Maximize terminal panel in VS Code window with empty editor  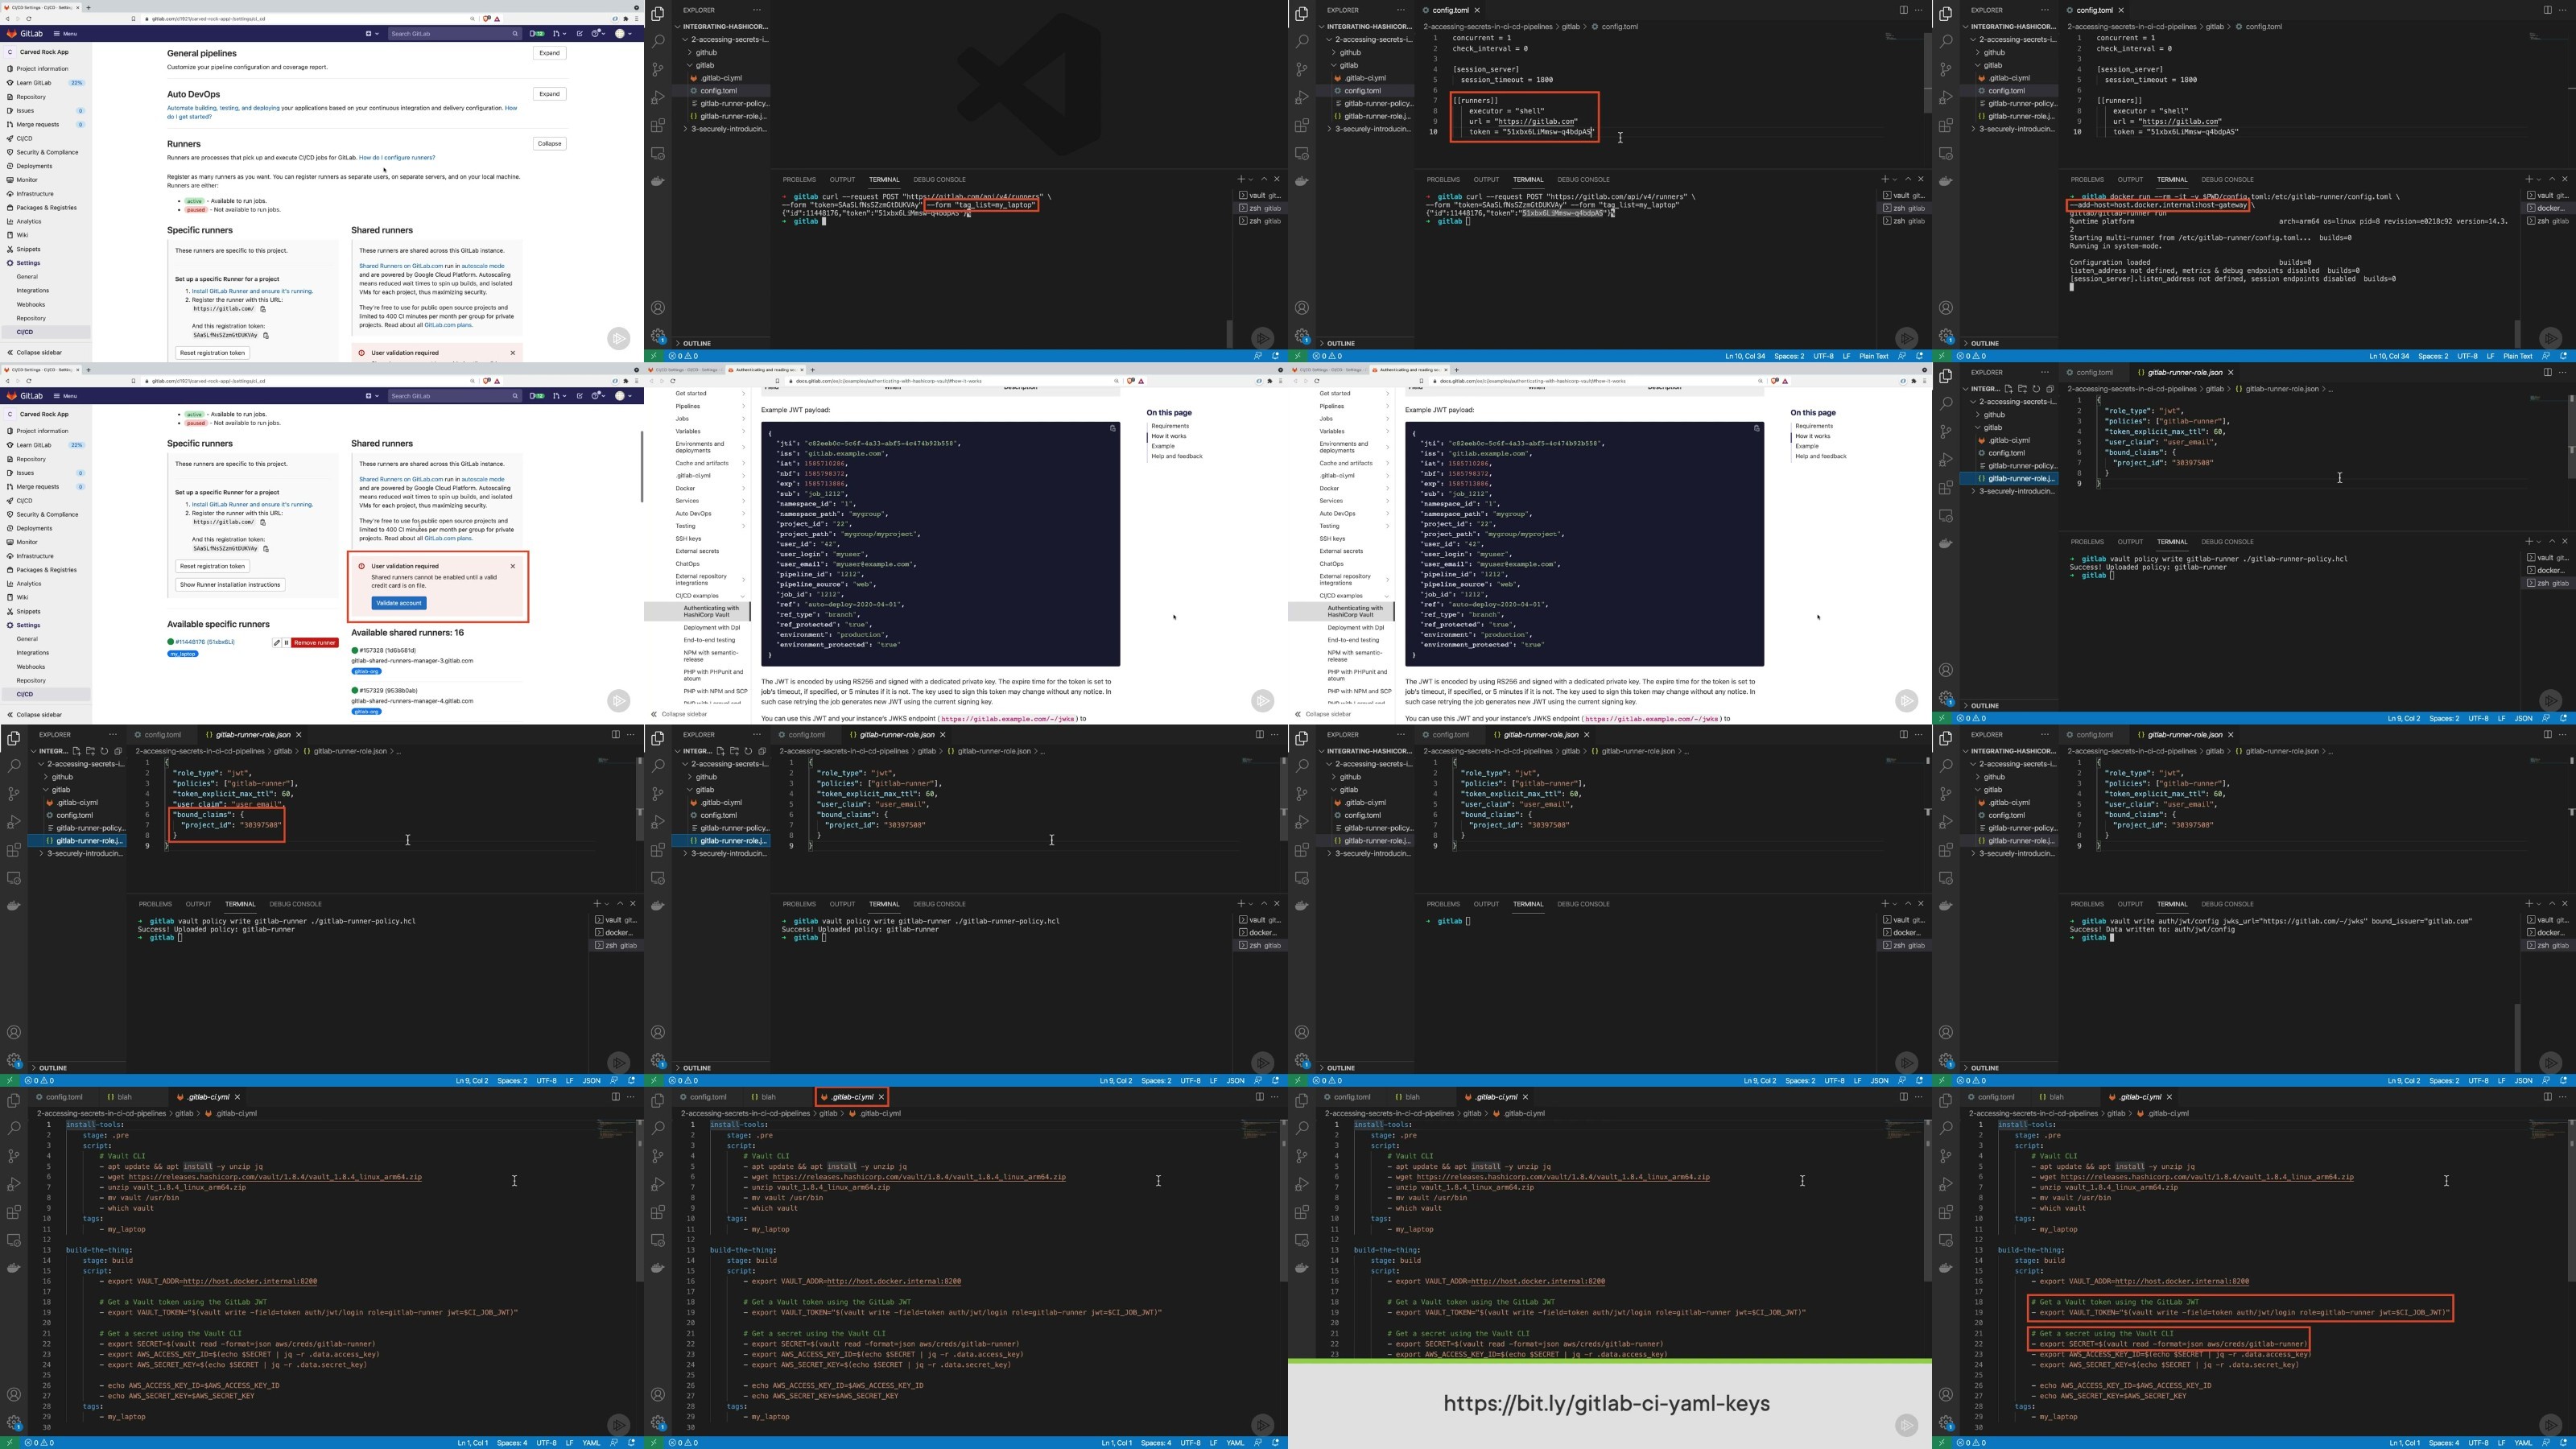point(1264,179)
